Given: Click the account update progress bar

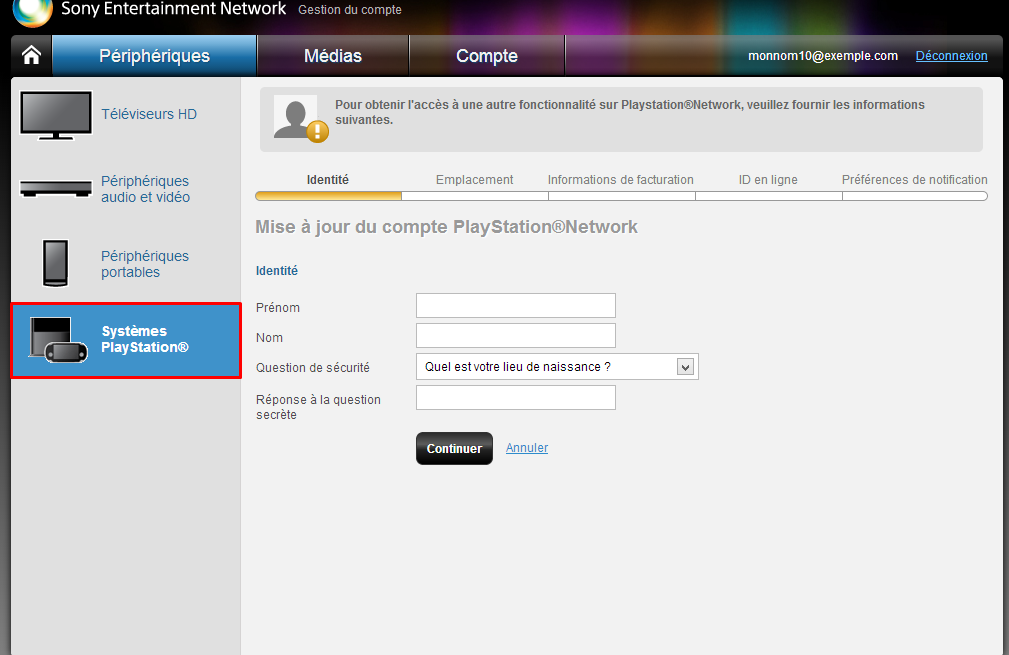Looking at the screenshot, I should (621, 196).
